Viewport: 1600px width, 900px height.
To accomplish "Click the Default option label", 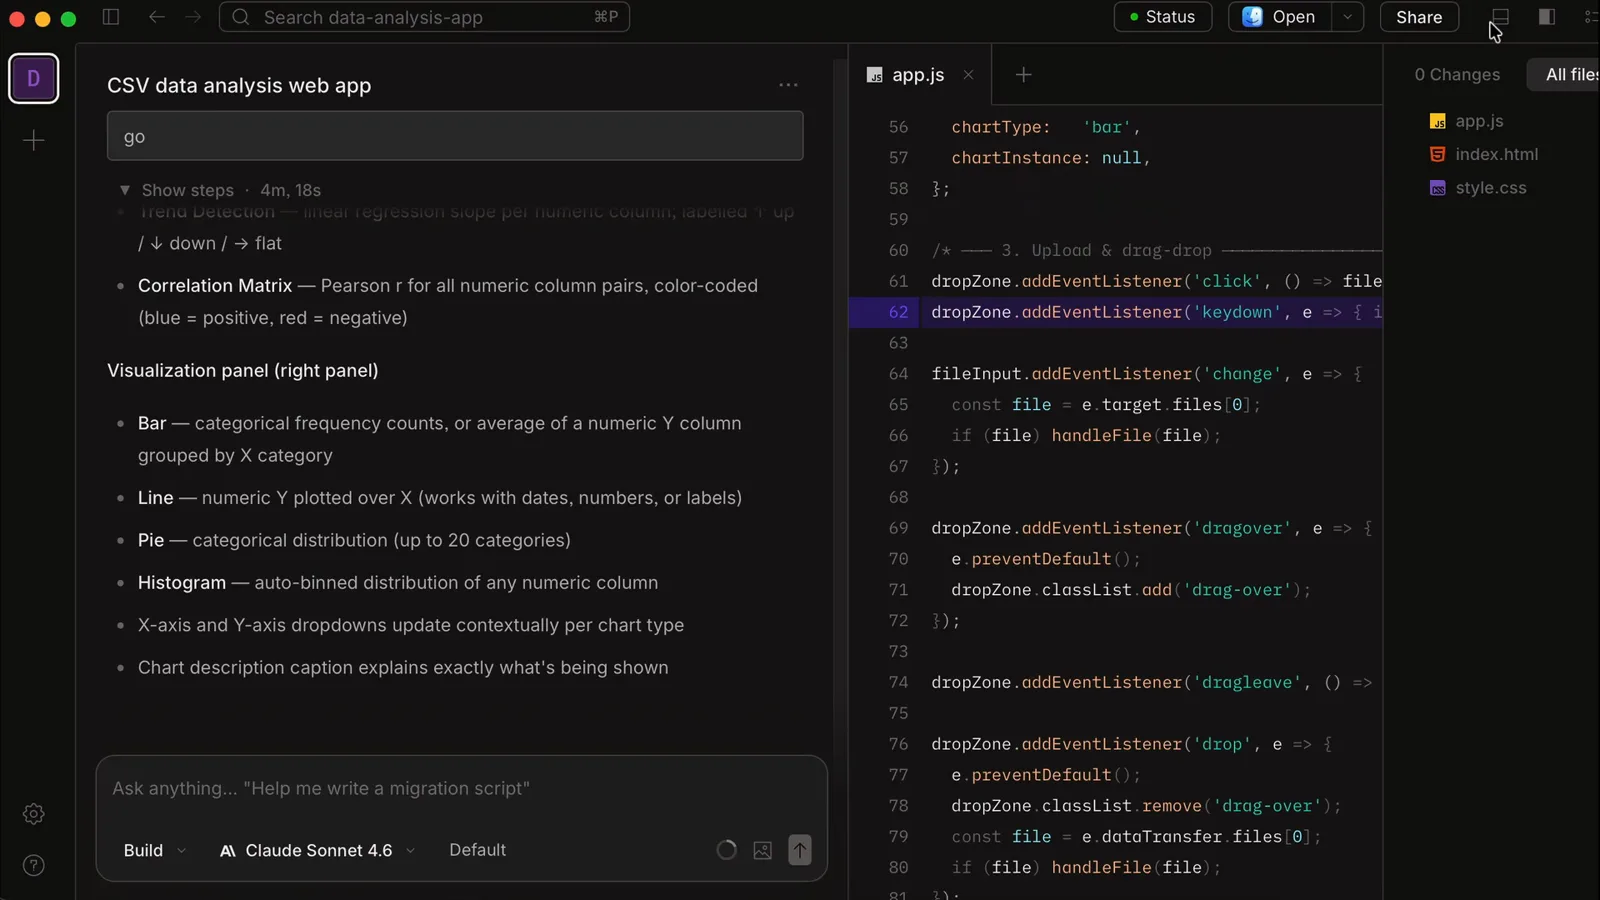I will point(477,850).
